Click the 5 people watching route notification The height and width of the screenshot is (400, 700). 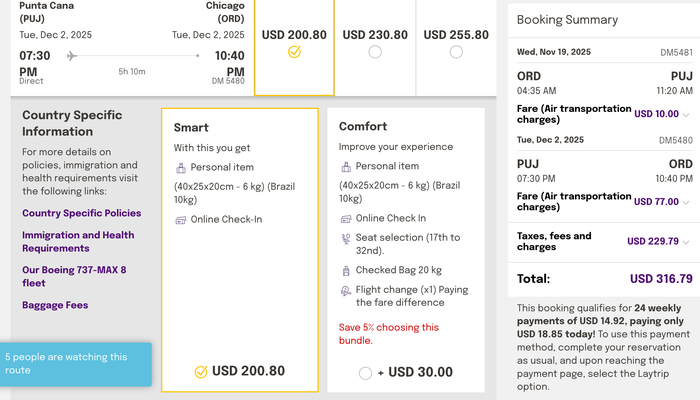click(x=76, y=364)
